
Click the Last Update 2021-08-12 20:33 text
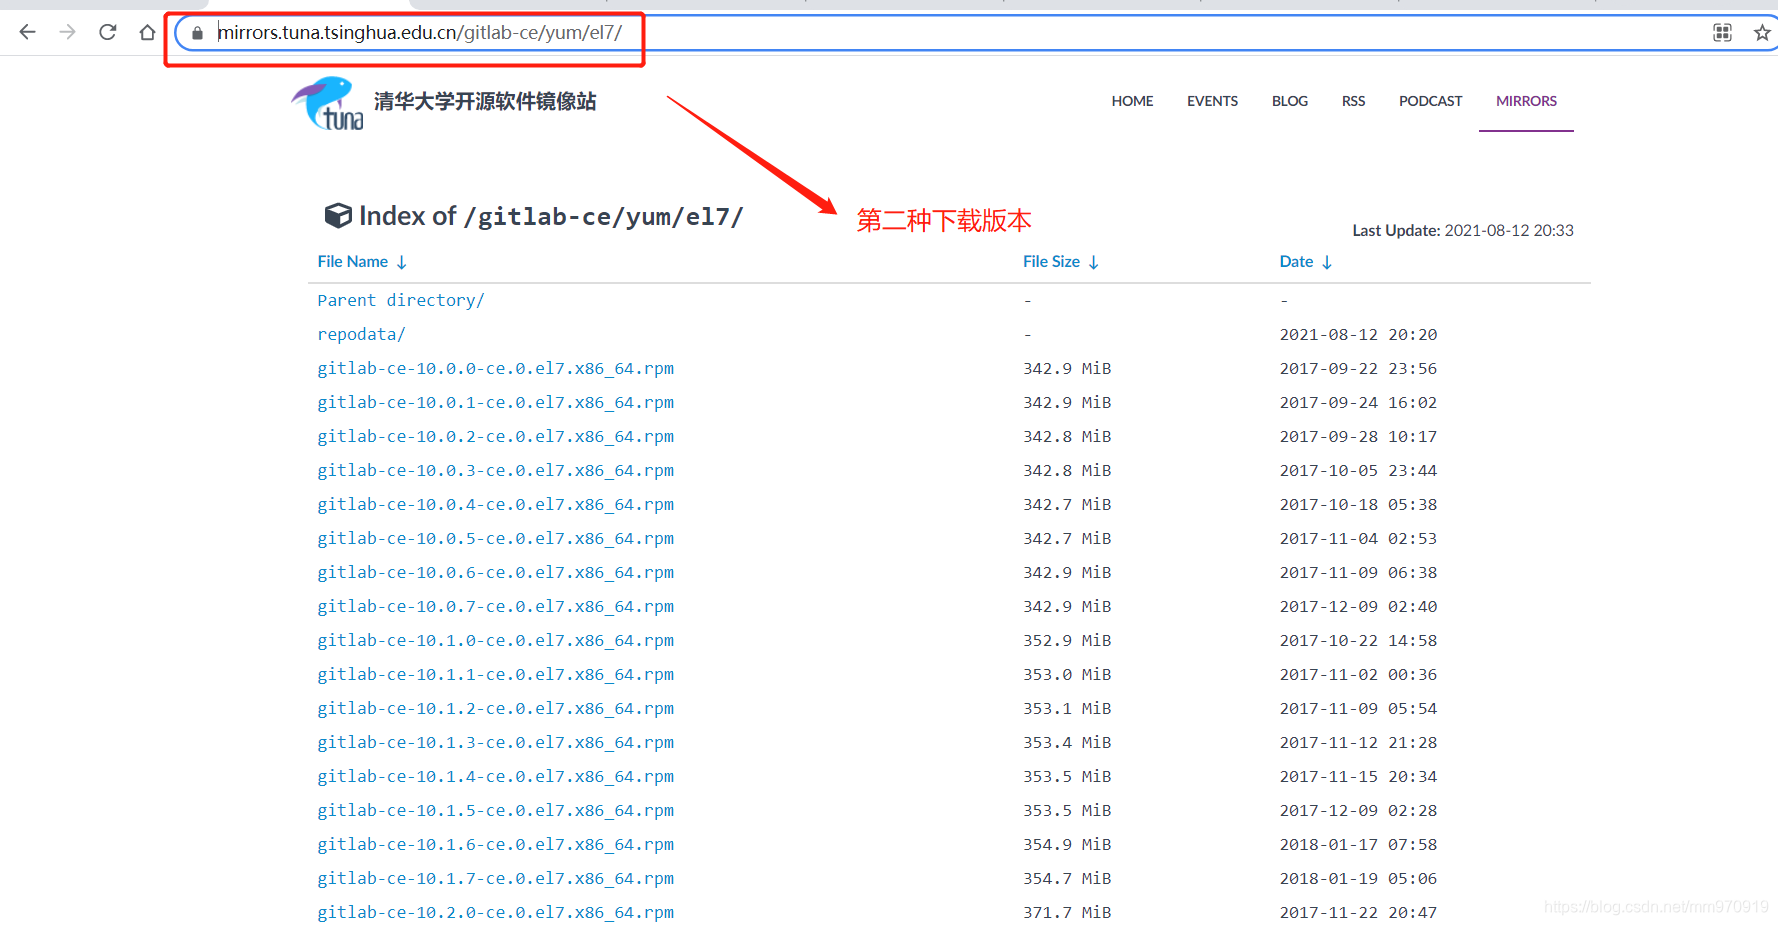point(1463,230)
